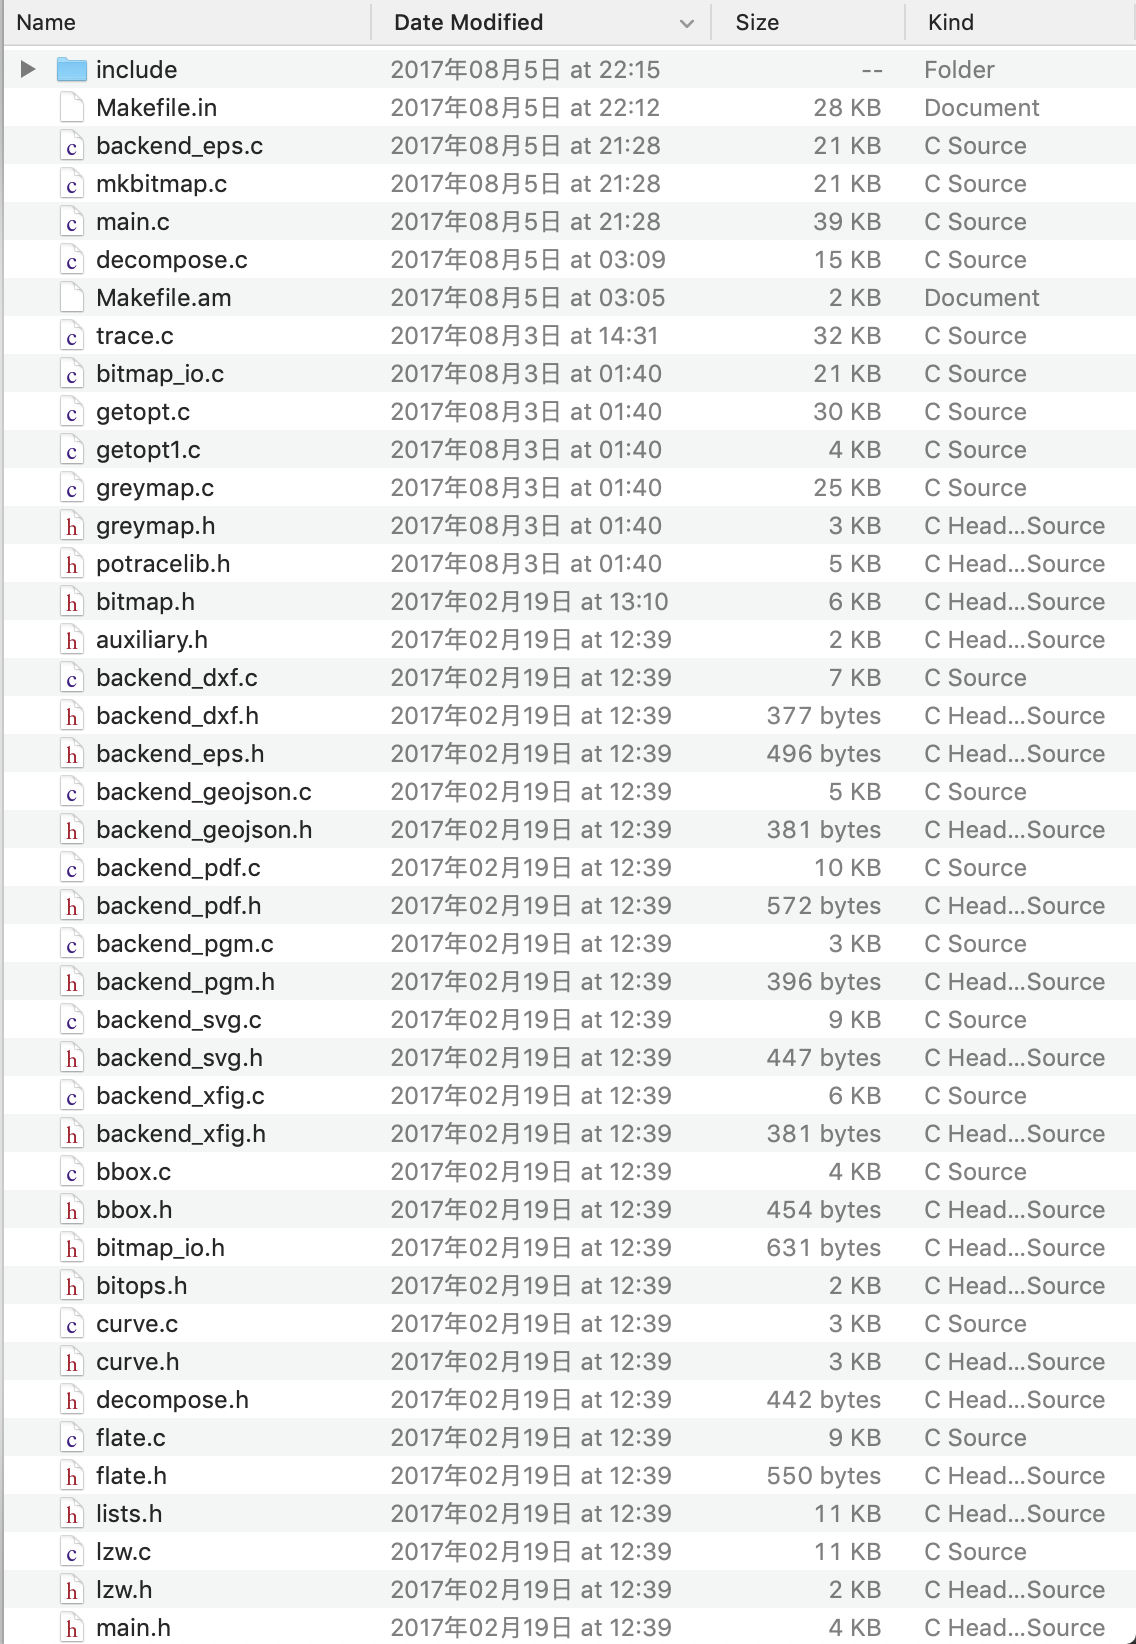Click the Document kind of Makefile.am
1136x1644 pixels.
click(x=981, y=298)
